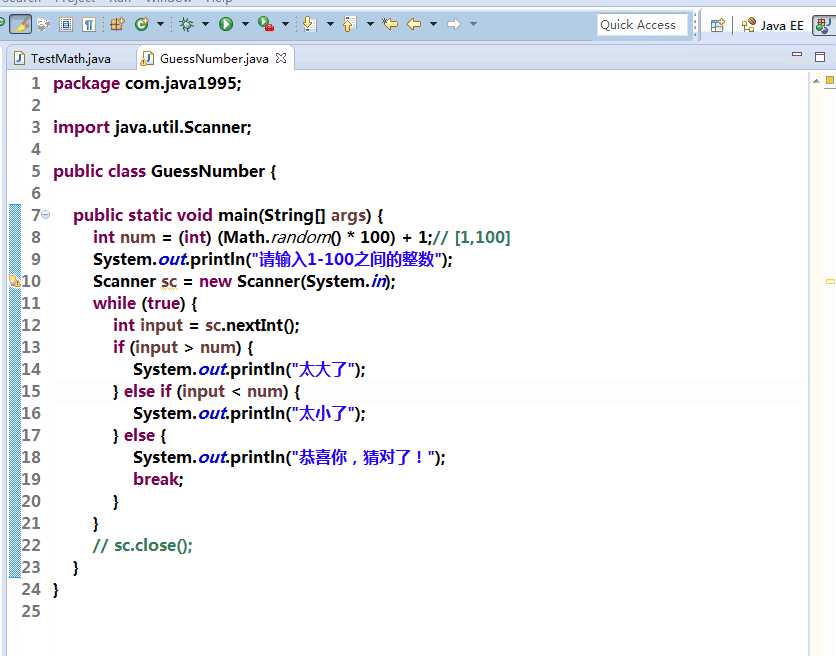Image resolution: width=836 pixels, height=656 pixels.
Task: Collapse the main method fold at line 7
Action: point(46,214)
